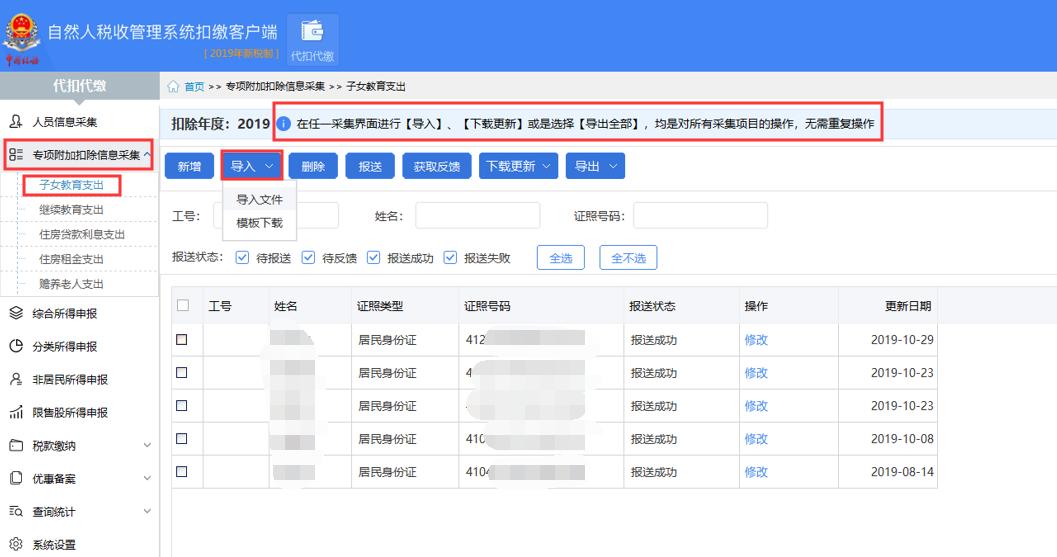This screenshot has width=1057, height=557.
Task: Click the blue info icon near 扣除年度
Action: pyautogui.click(x=283, y=125)
